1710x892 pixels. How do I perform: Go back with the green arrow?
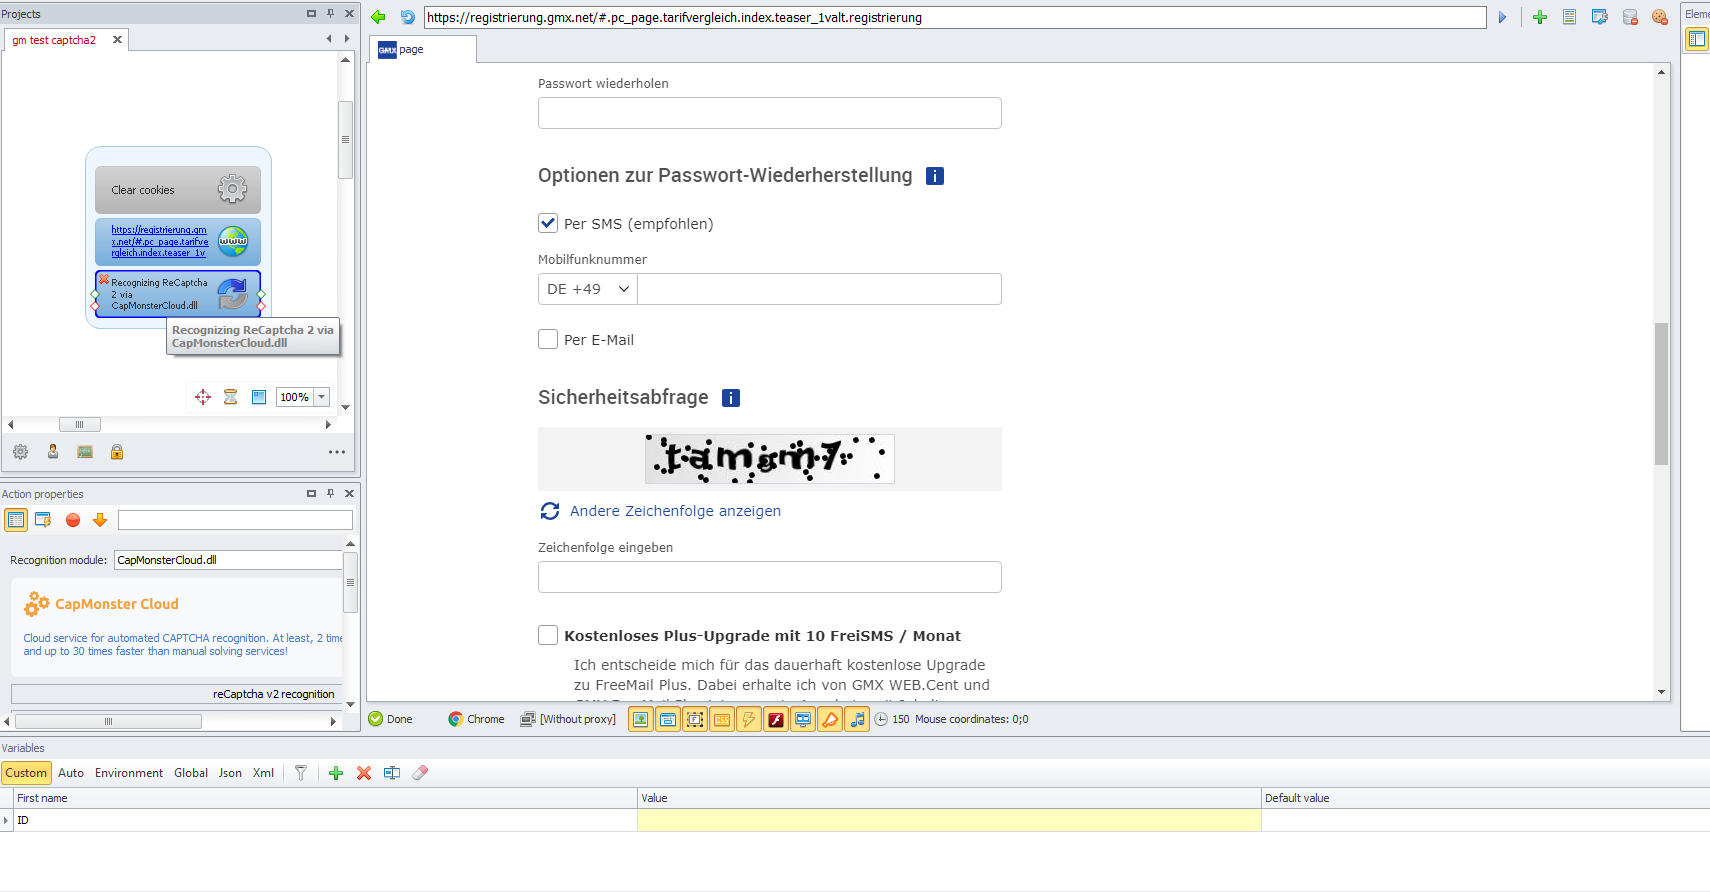click(x=378, y=17)
